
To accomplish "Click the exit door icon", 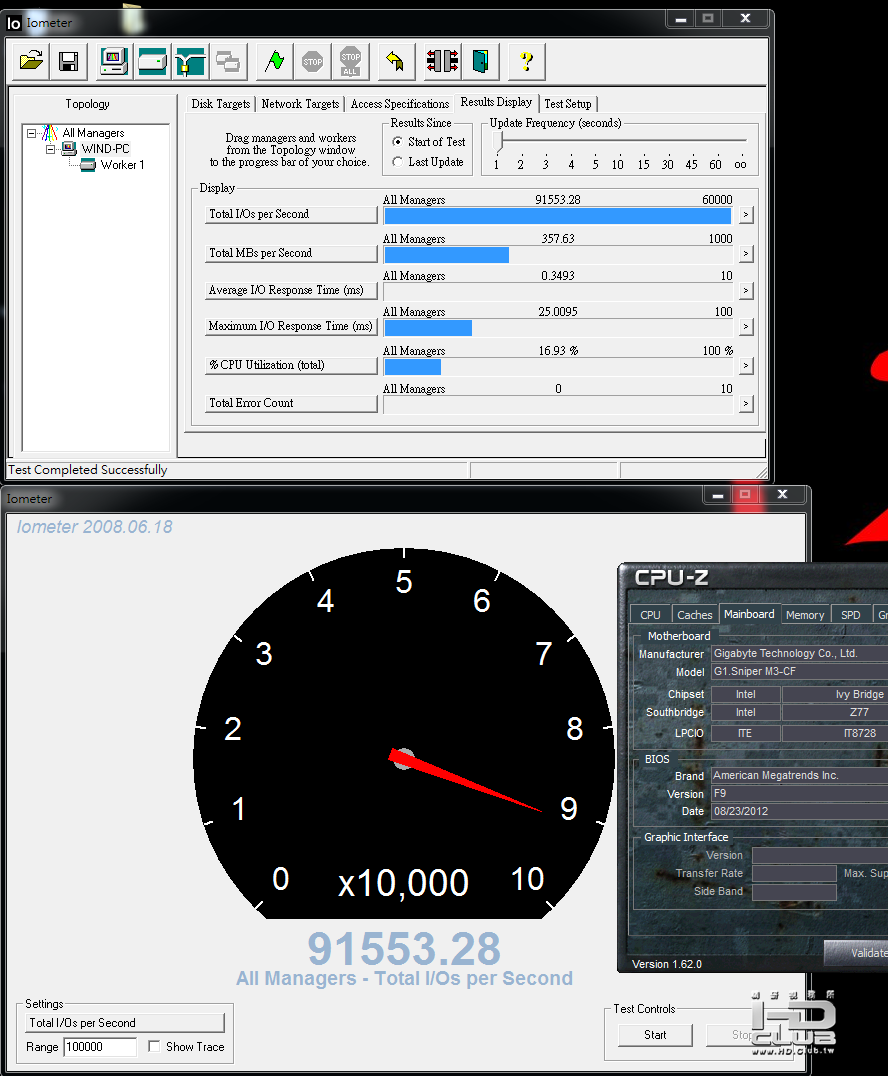I will tap(480, 62).
